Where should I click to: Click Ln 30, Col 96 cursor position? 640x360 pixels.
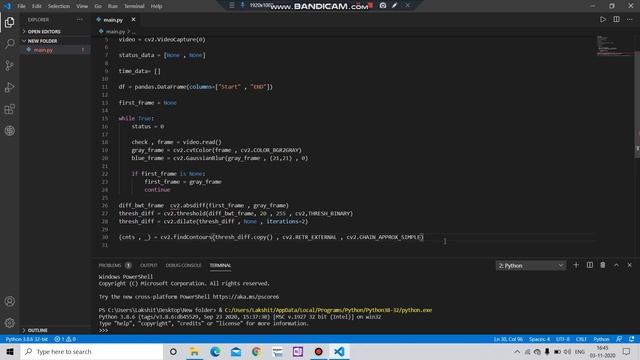click(x=508, y=339)
